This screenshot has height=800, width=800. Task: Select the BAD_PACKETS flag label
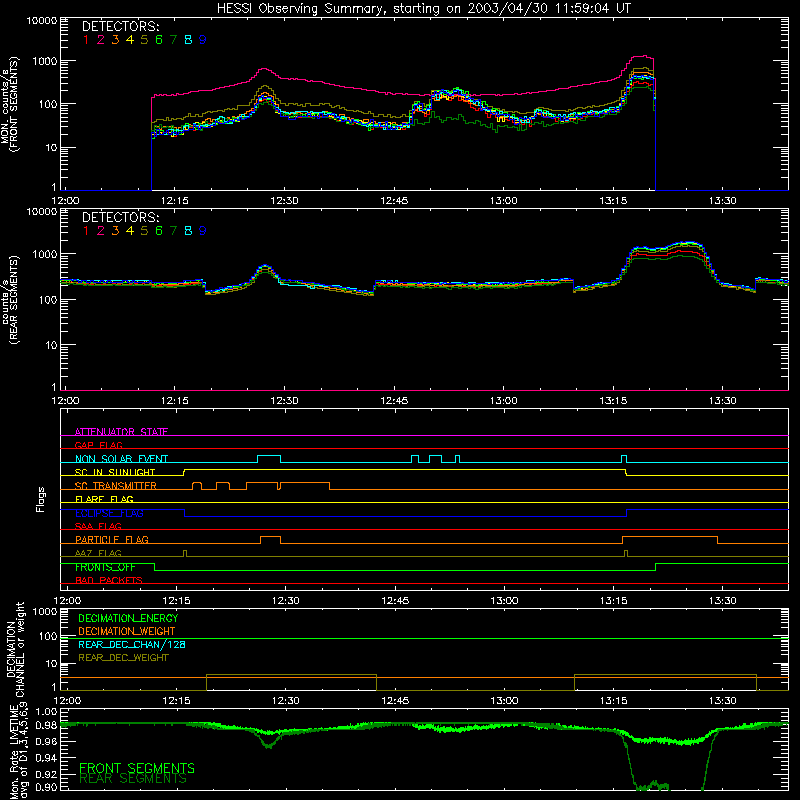coord(109,580)
